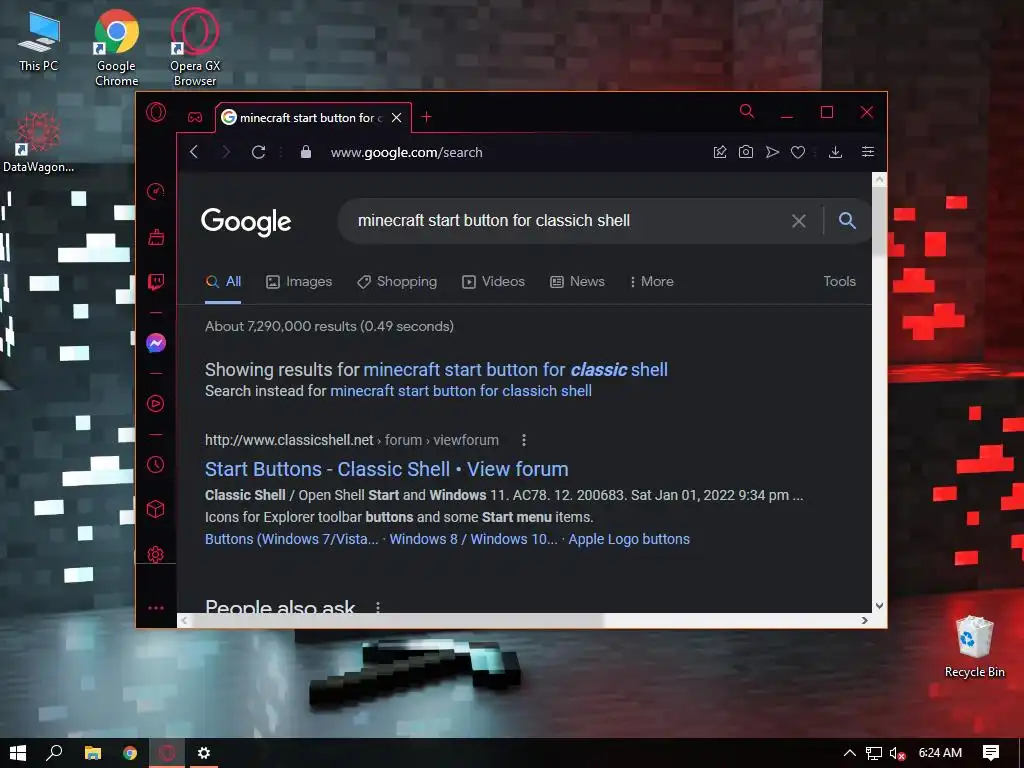Open GX Control speedometer icon in sidebar

[x=155, y=191]
